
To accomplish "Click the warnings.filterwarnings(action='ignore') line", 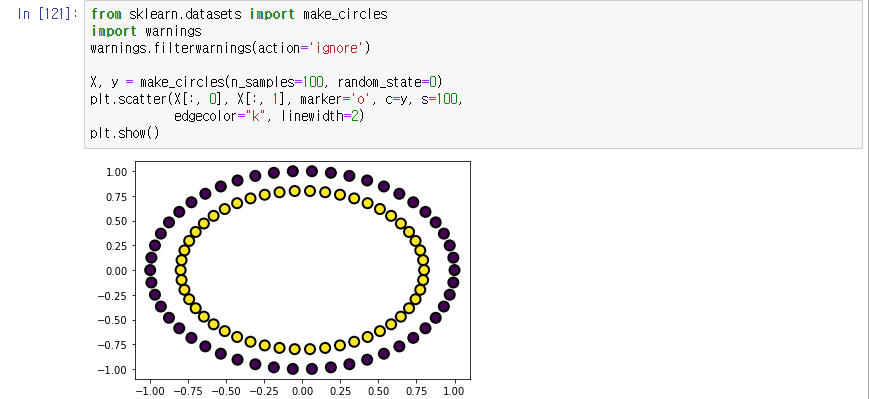I will pyautogui.click(x=230, y=48).
